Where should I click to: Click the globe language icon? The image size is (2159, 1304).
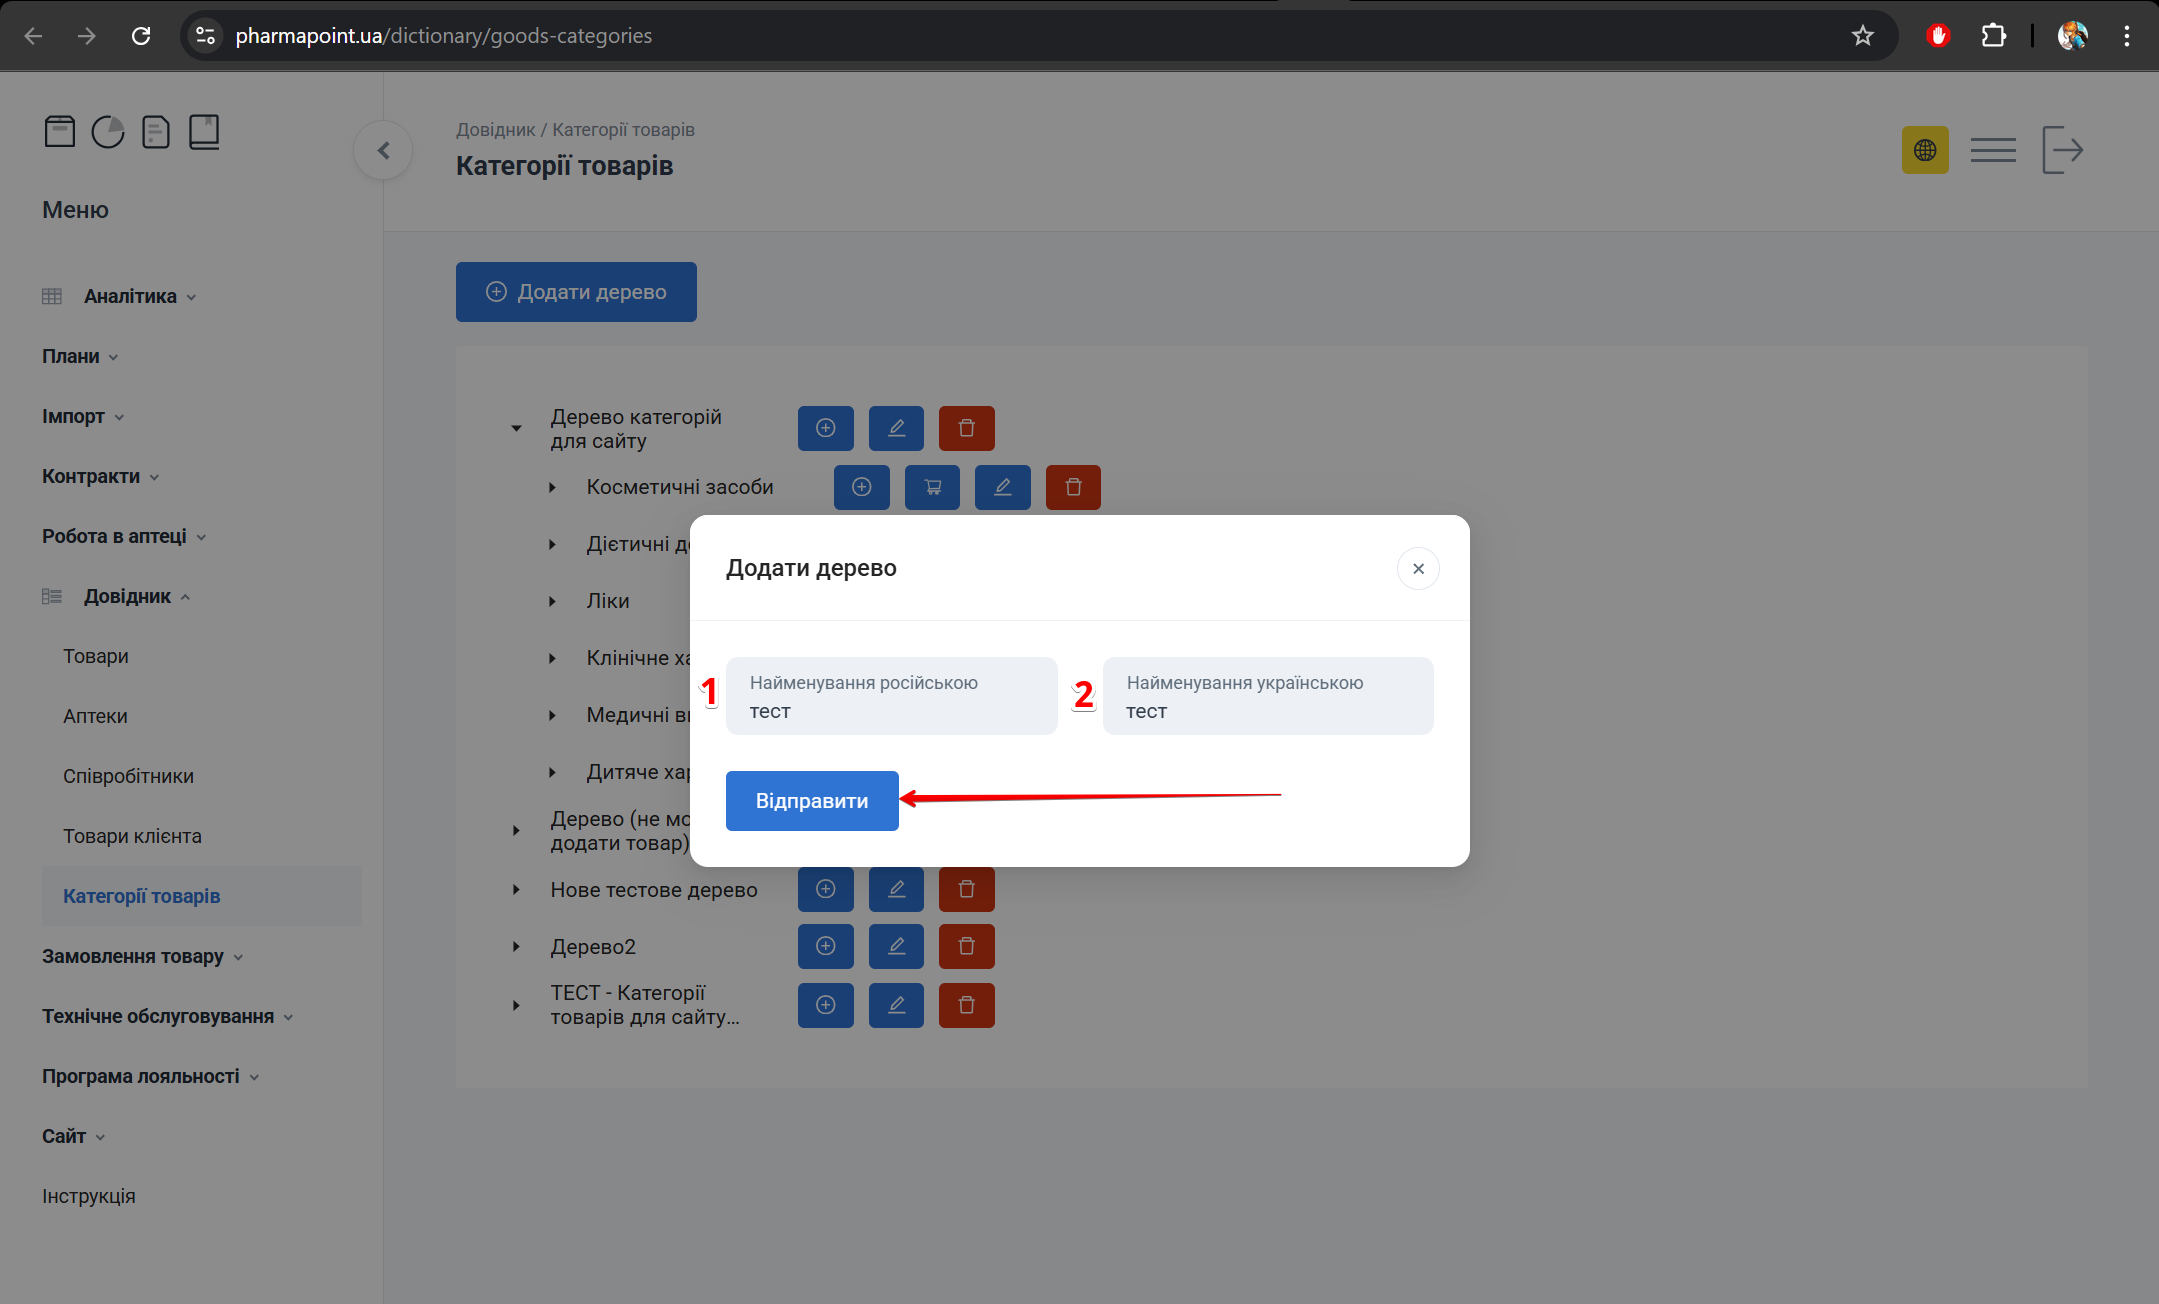tap(1924, 150)
